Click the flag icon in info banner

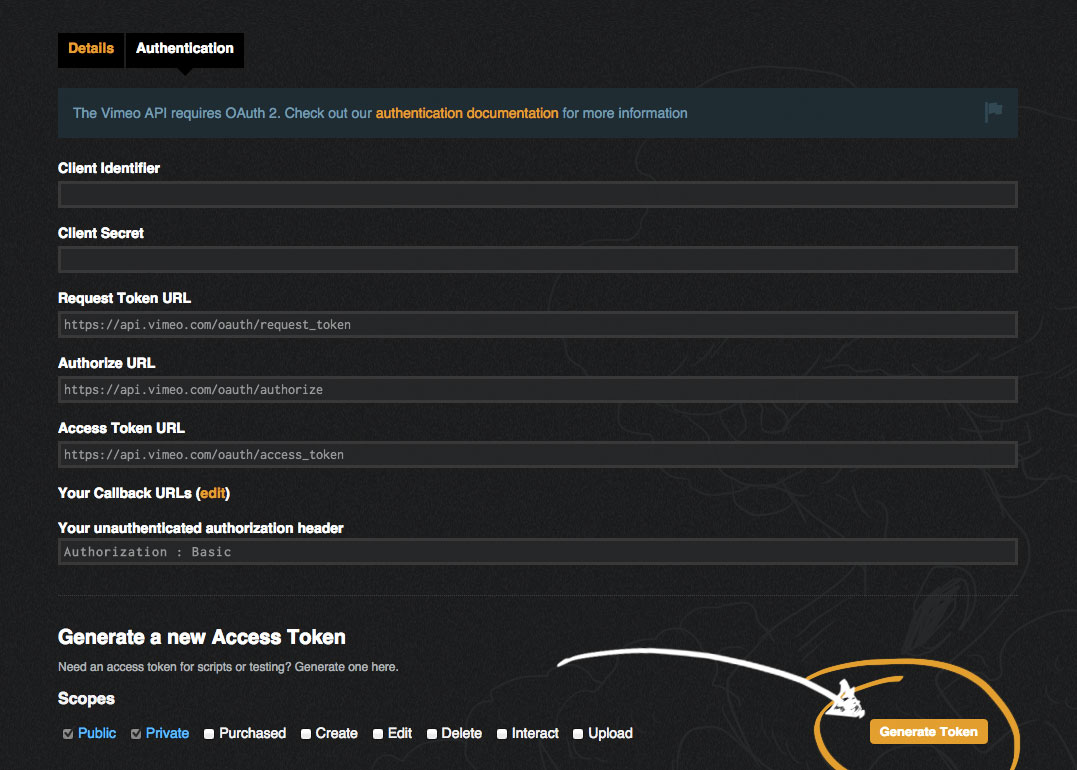coord(993,112)
